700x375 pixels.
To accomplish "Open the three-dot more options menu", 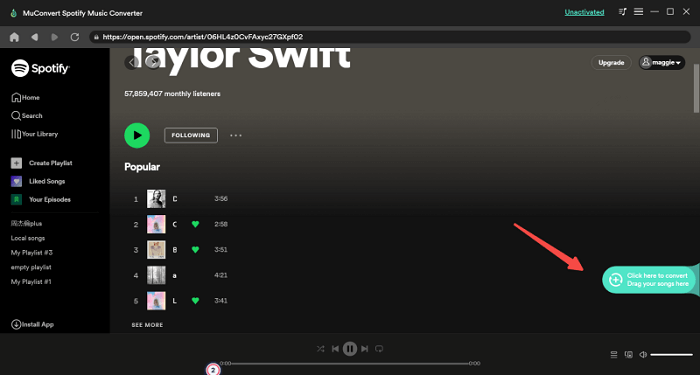I will tap(236, 135).
